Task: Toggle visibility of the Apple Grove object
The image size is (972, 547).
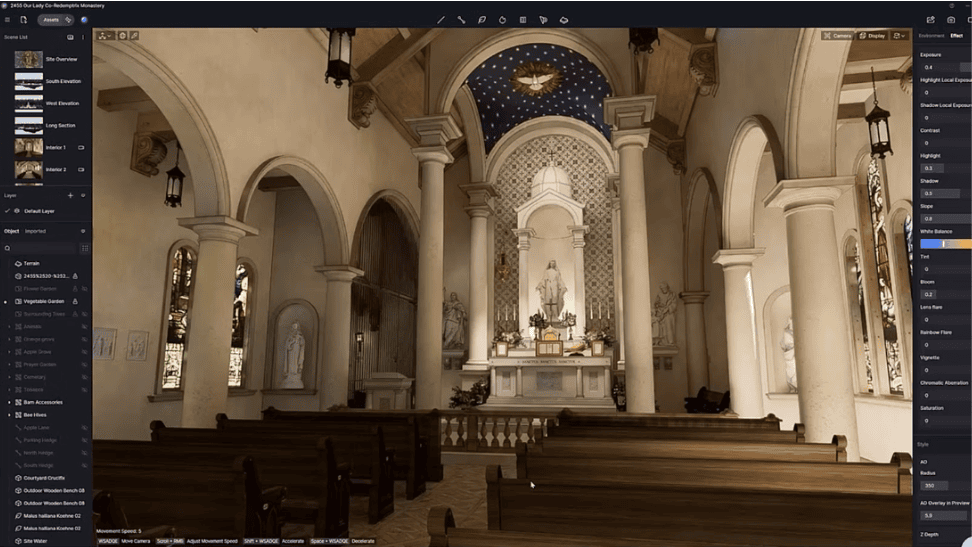Action: [x=84, y=352]
